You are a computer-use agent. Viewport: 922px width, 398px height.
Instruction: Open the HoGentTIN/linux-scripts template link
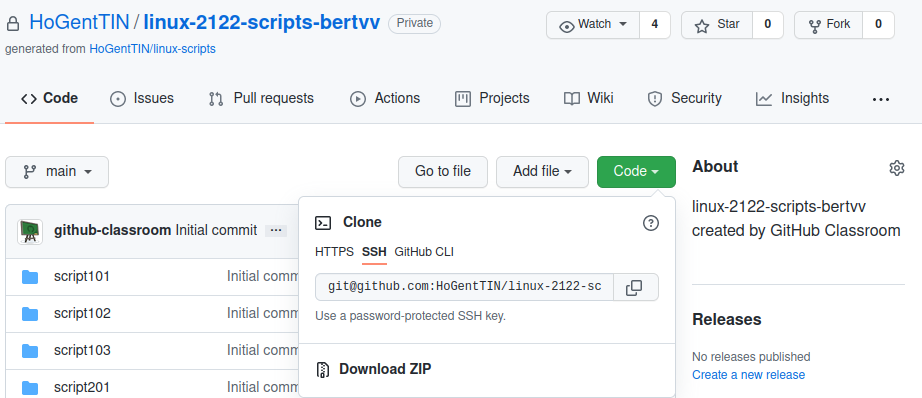152,49
